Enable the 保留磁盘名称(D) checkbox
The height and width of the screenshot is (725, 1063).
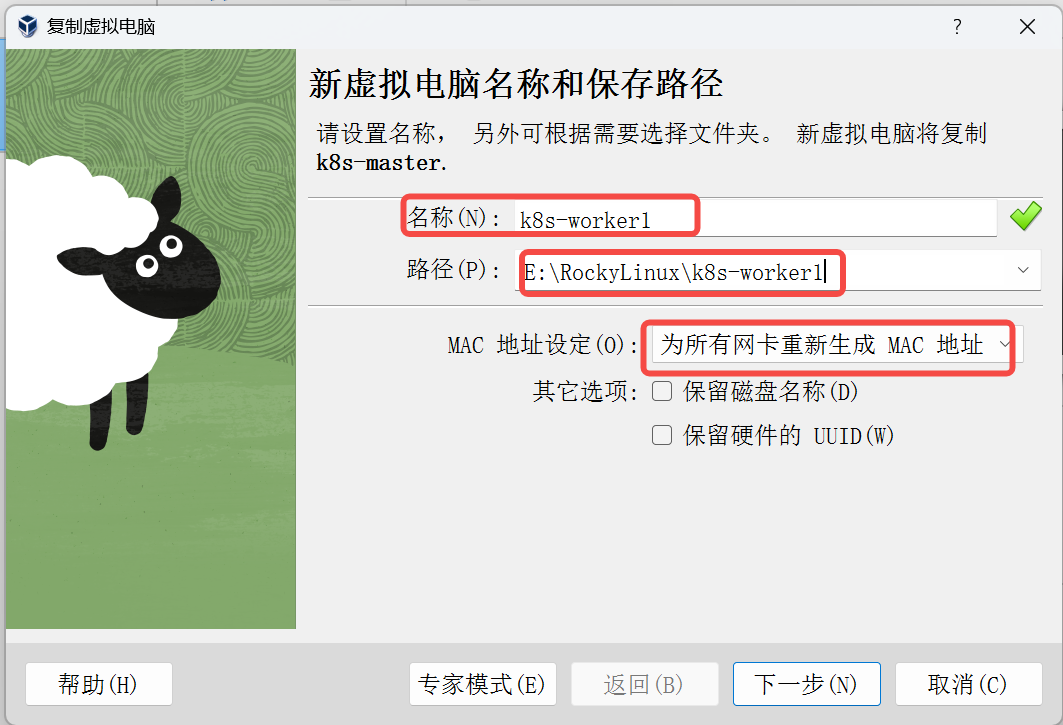click(x=662, y=391)
